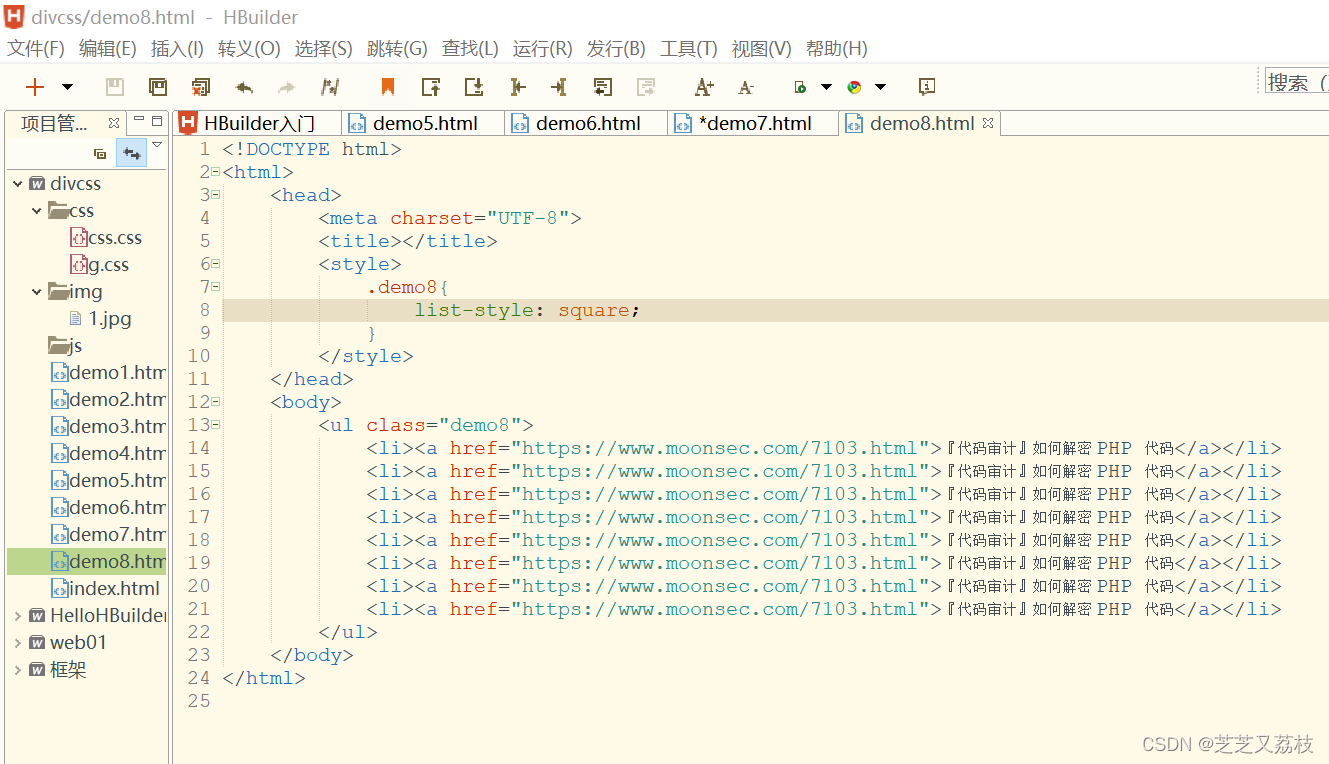Click the Save All toolbar icon
The height and width of the screenshot is (764, 1329).
(x=158, y=87)
